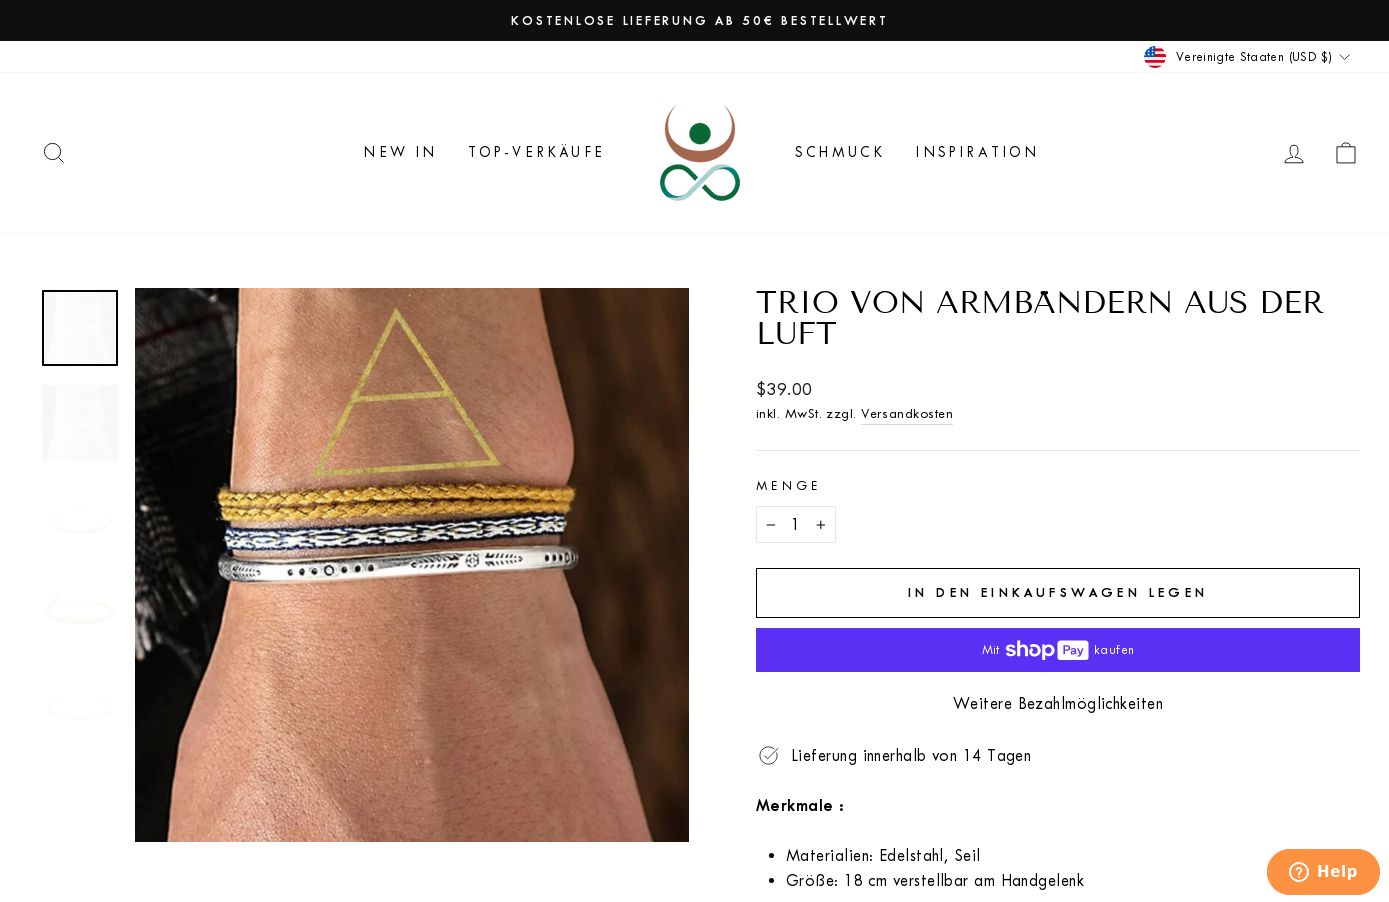
Task: Open the search magnifier icon
Action: (x=54, y=153)
